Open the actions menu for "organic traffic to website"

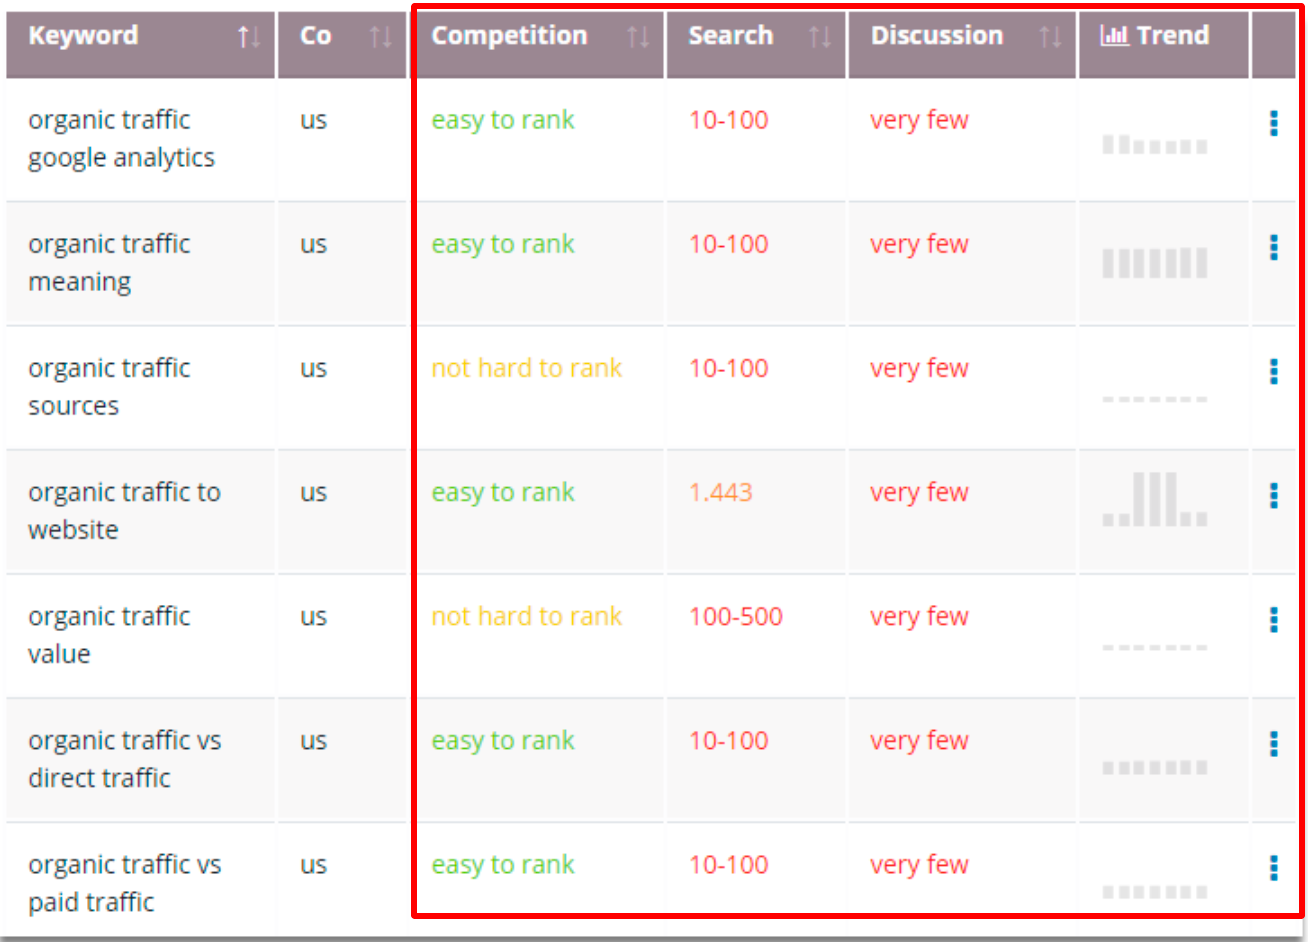[1274, 496]
